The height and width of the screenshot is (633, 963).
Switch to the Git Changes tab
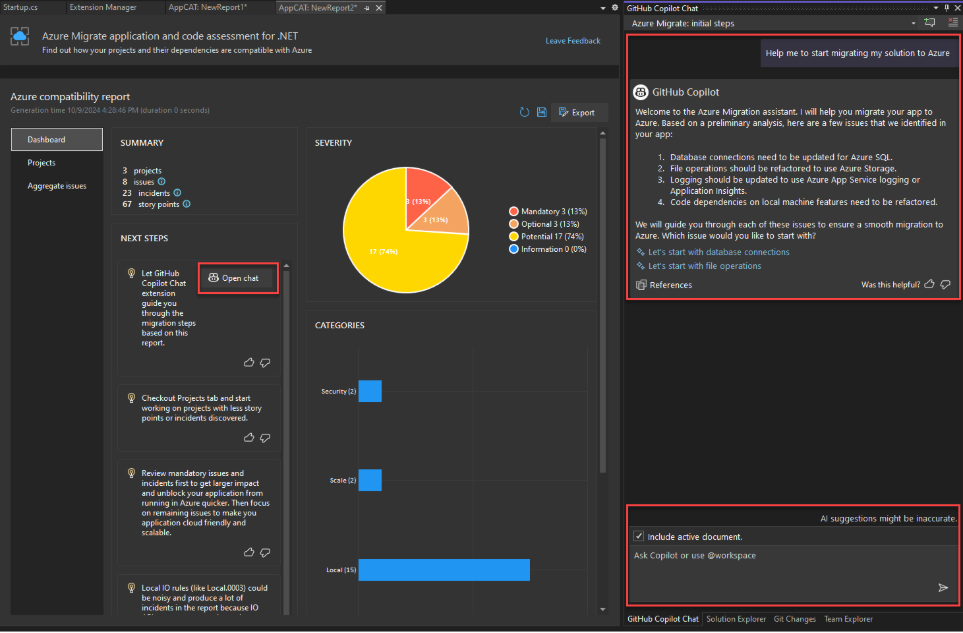pyautogui.click(x=794, y=619)
